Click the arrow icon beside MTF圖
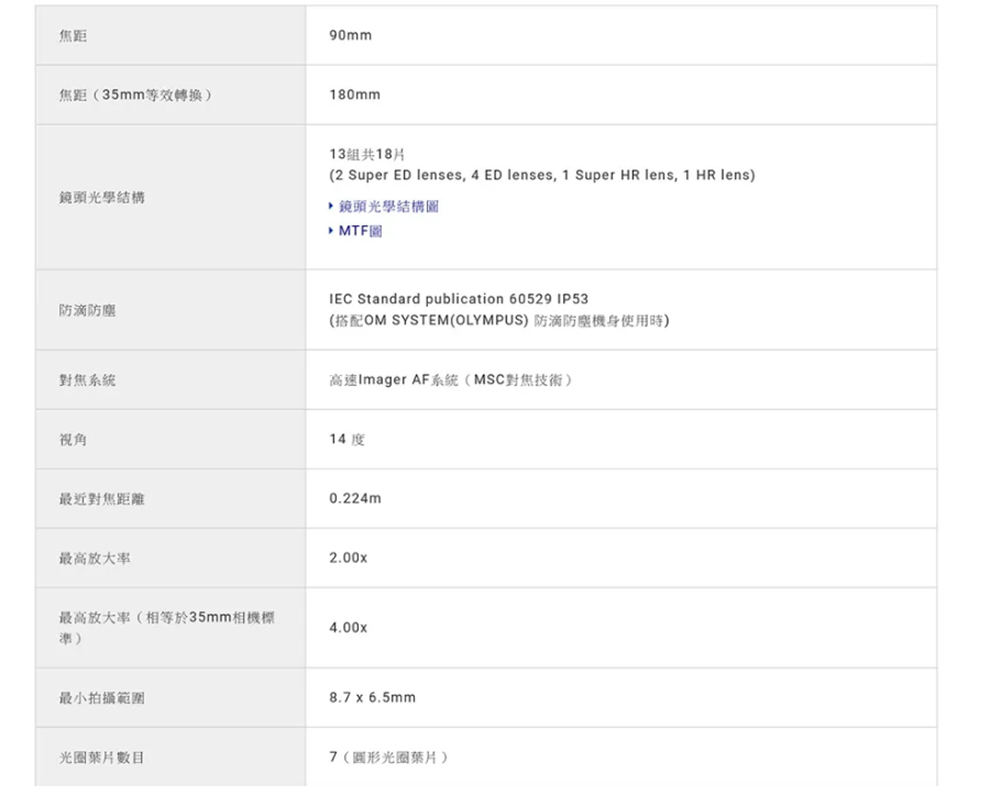This screenshot has width=990, height=796. point(331,231)
